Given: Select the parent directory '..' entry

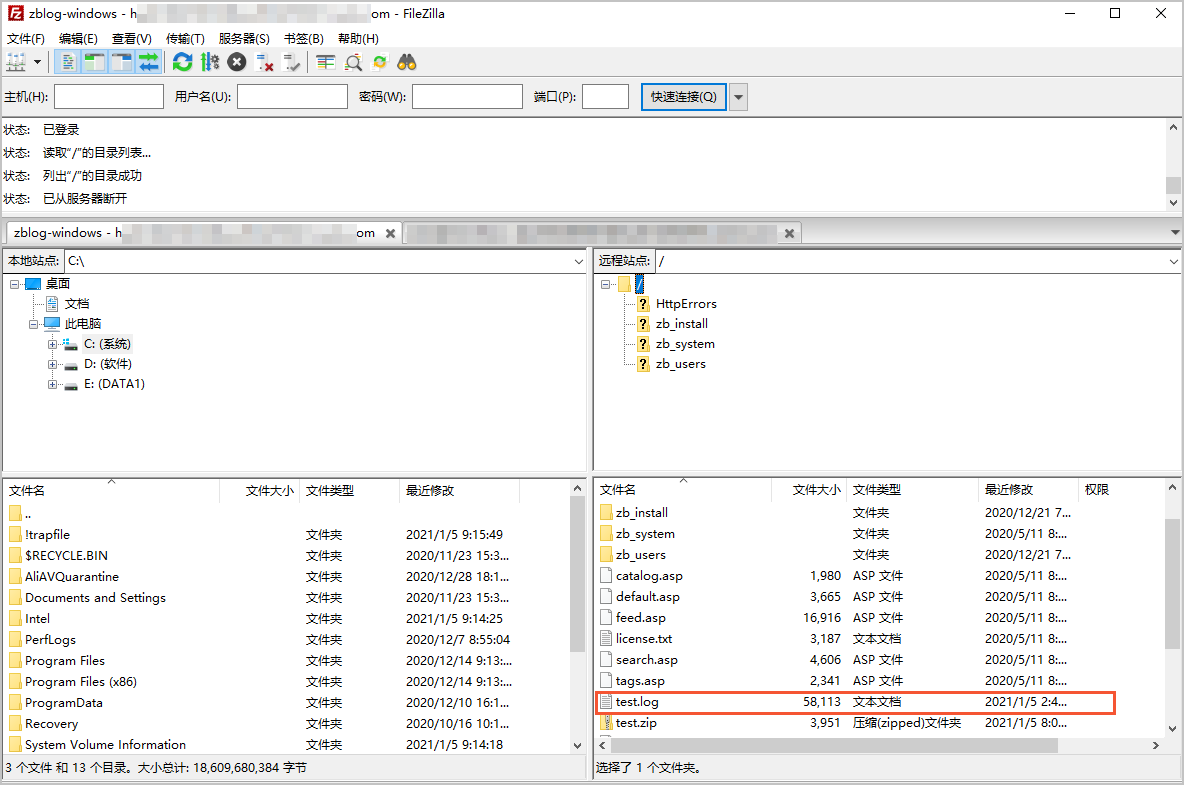Looking at the screenshot, I should (x=287, y=514).
